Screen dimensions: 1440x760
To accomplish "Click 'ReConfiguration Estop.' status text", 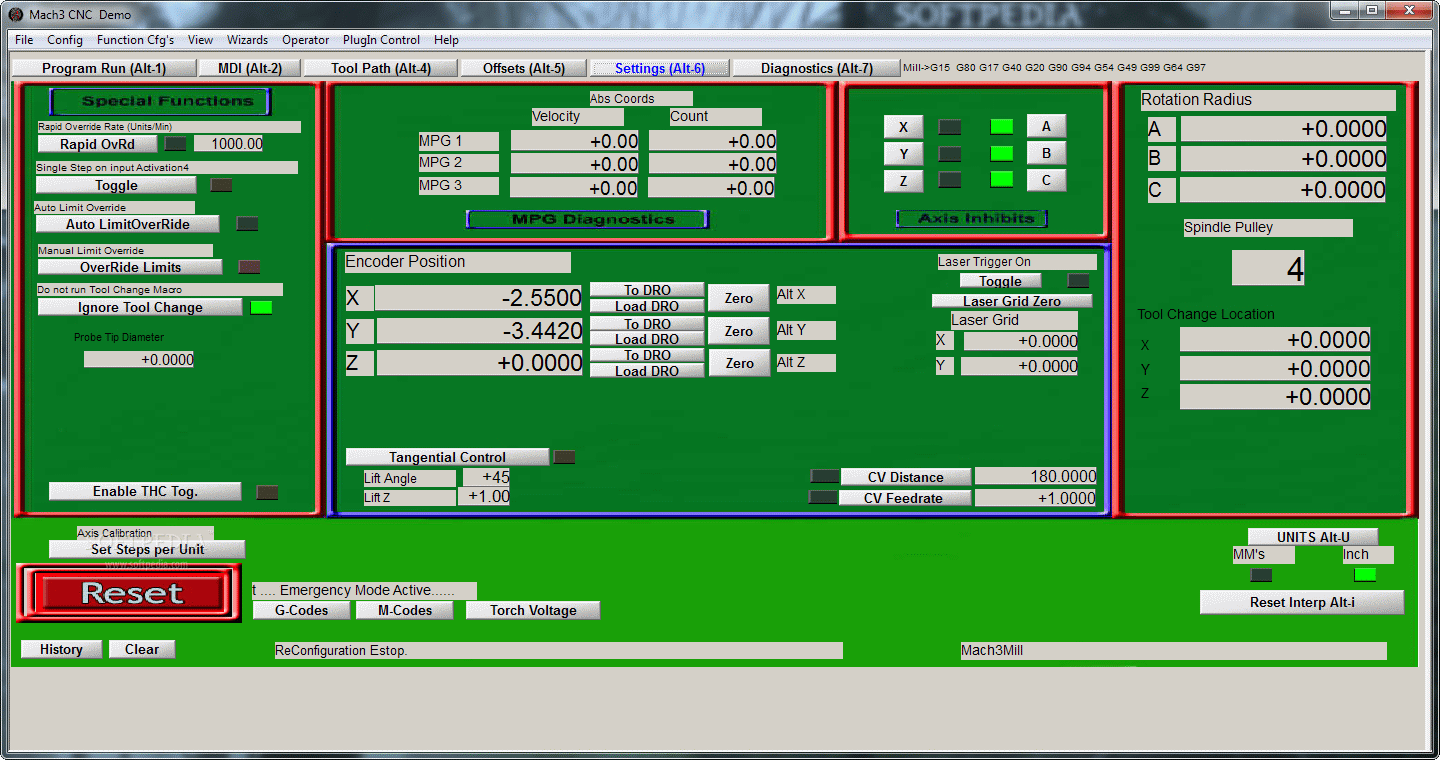I will coord(341,651).
